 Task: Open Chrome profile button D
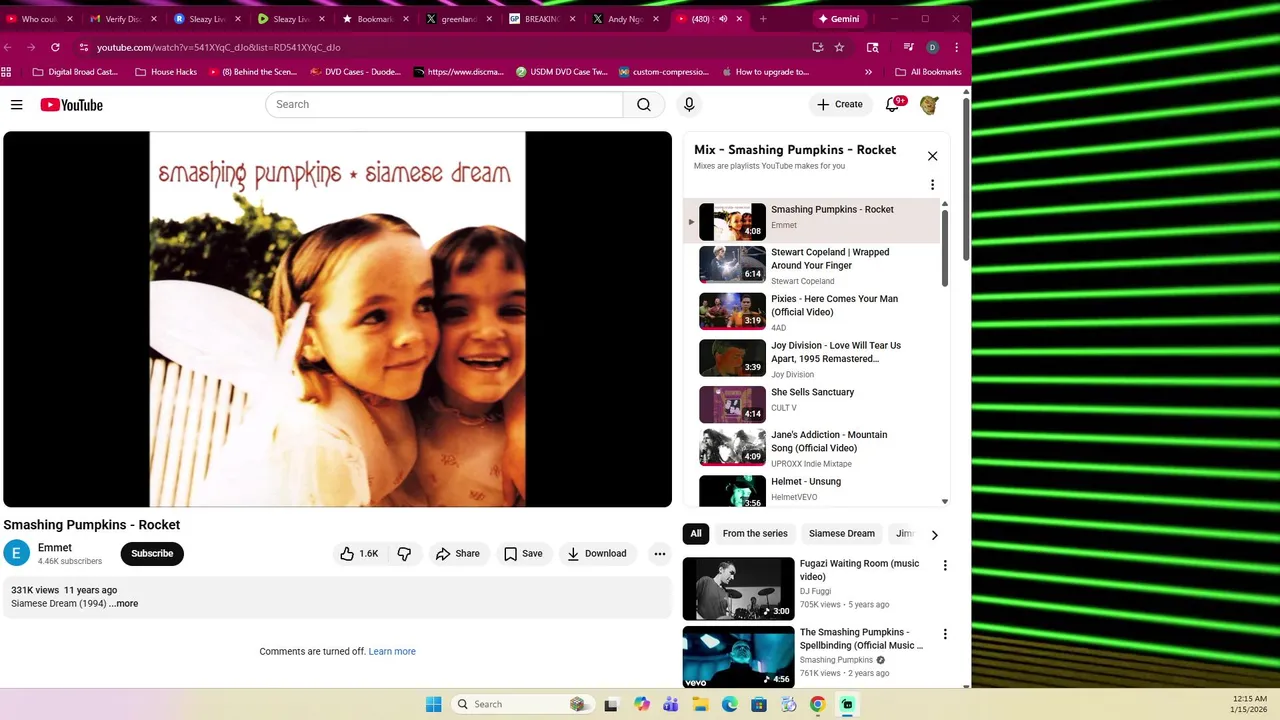(x=932, y=47)
